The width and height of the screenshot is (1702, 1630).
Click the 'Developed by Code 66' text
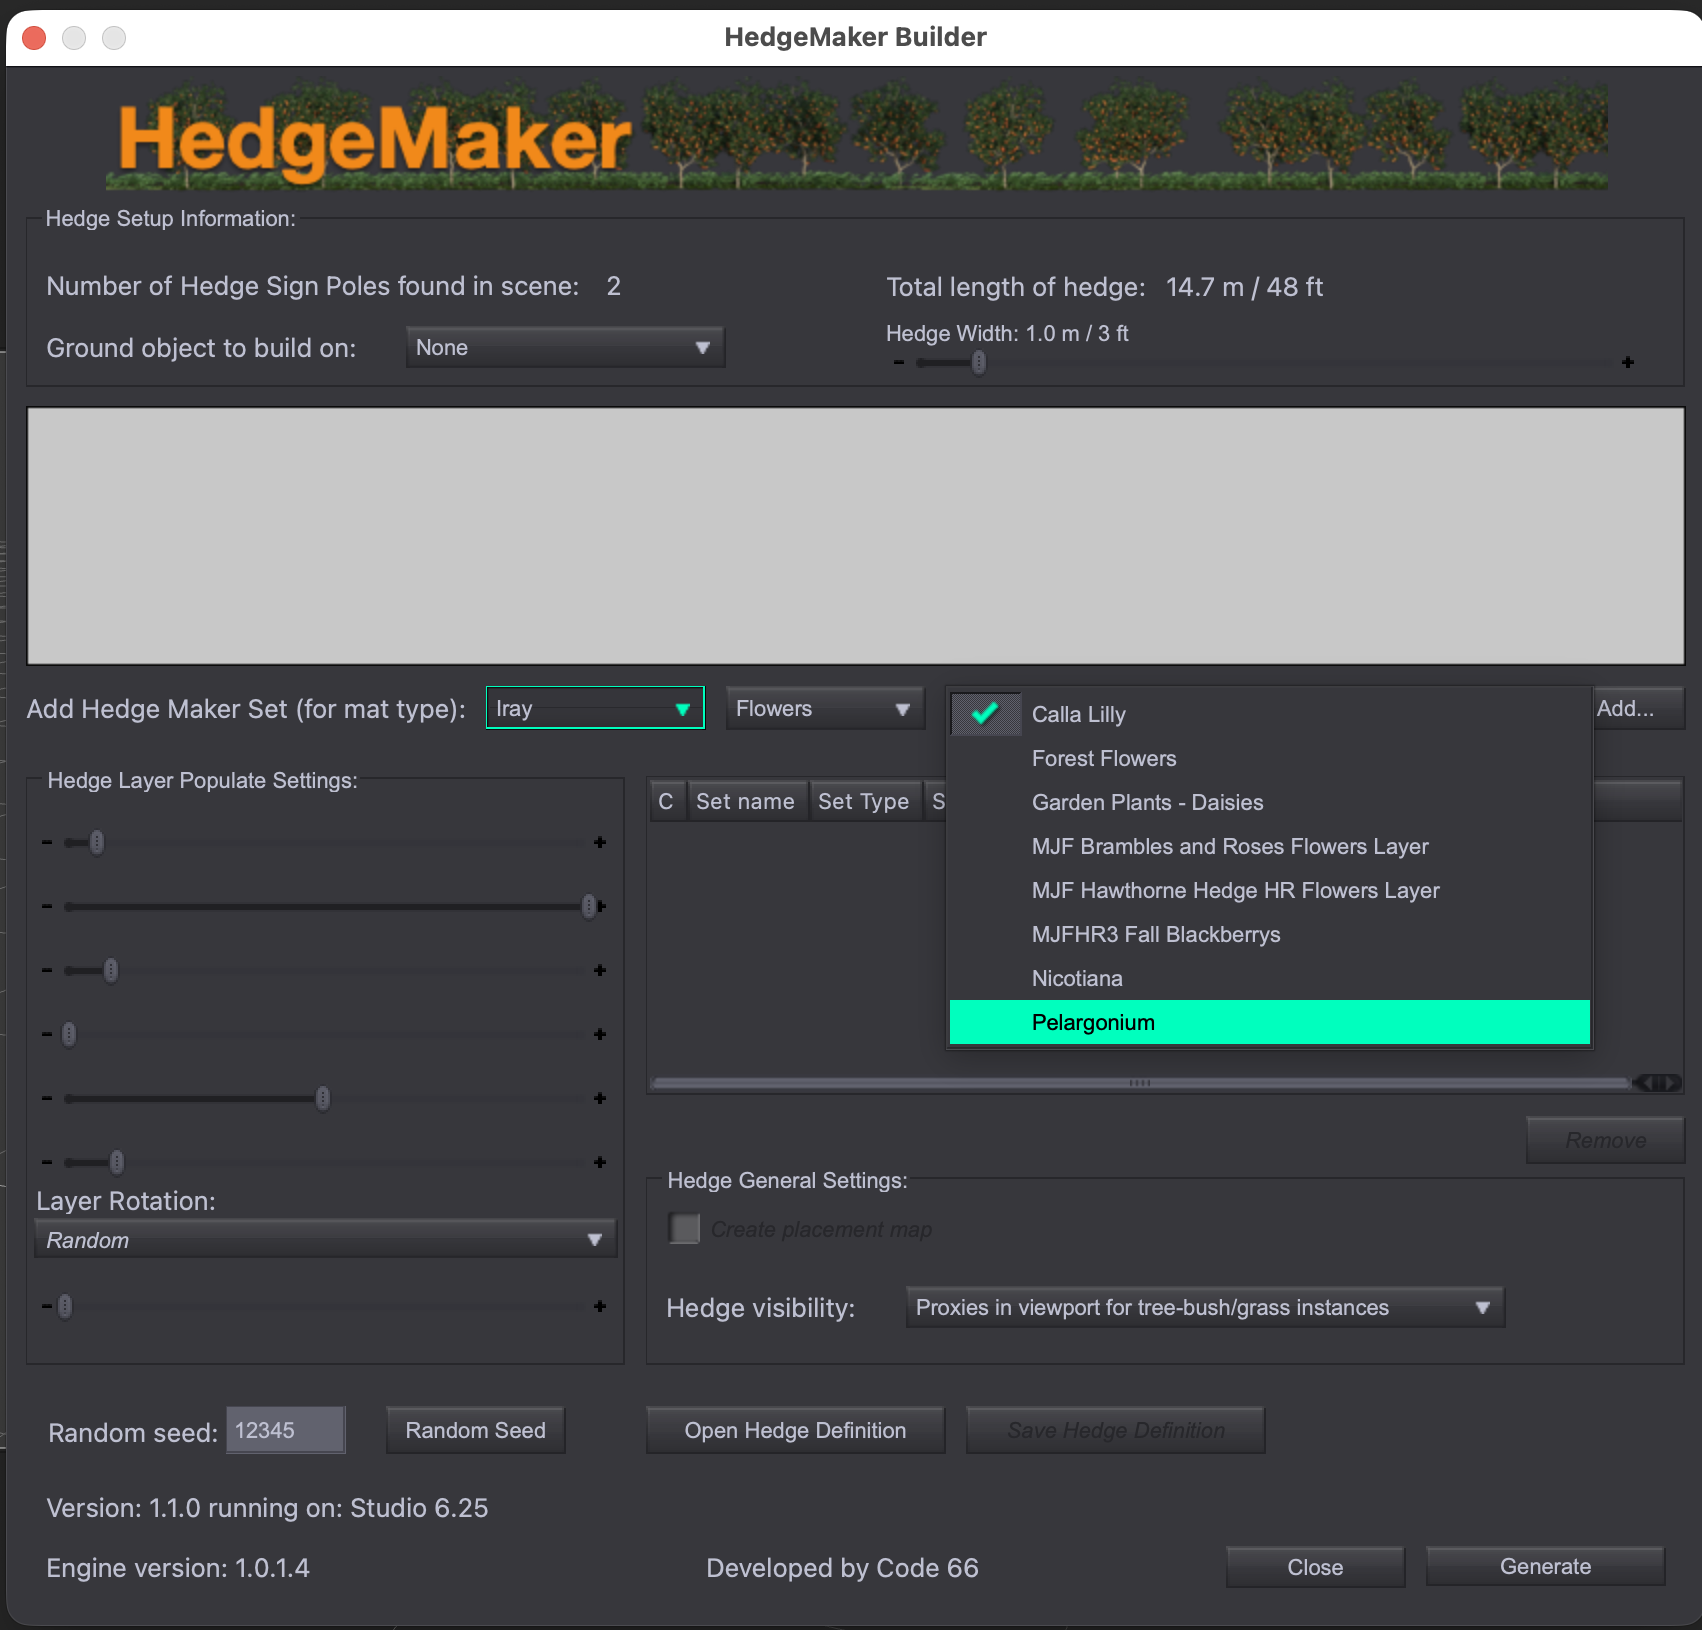point(842,1568)
